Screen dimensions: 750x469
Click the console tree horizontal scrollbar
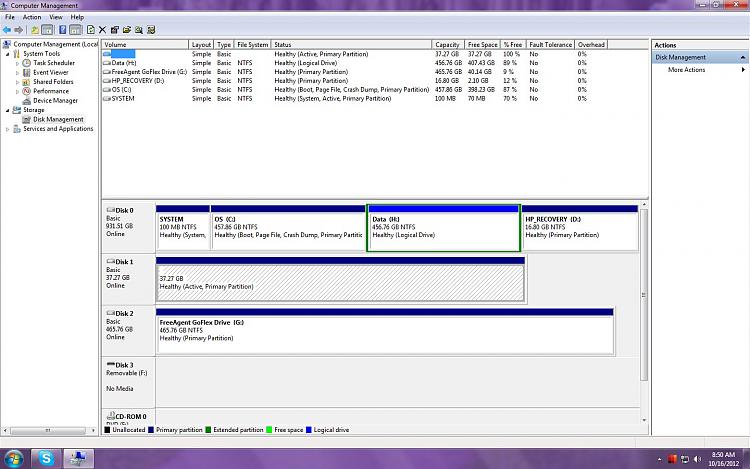pyautogui.click(x=50, y=431)
